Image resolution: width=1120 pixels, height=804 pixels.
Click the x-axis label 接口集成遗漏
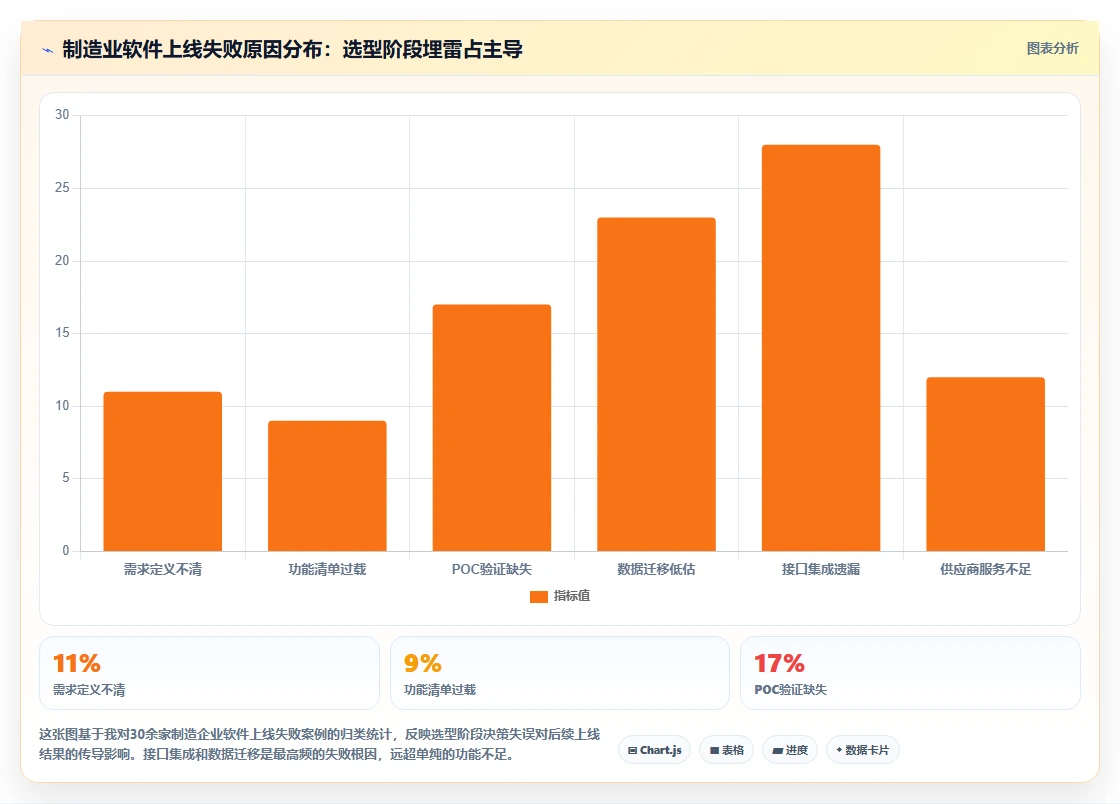[x=821, y=569]
